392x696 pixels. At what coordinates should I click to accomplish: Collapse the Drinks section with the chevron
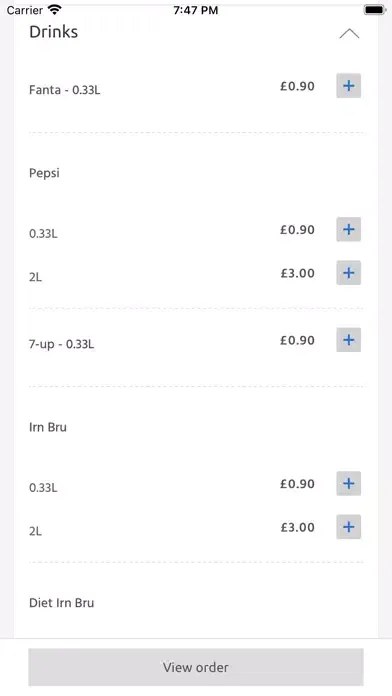click(349, 34)
